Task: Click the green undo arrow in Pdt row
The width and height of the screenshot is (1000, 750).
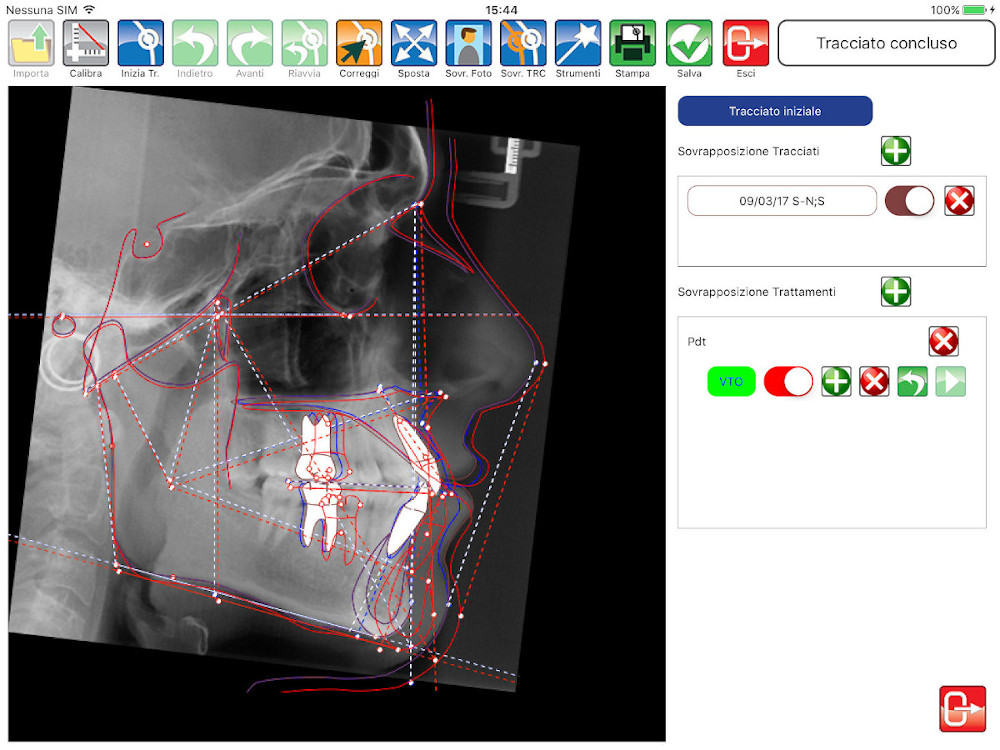Action: 912,381
